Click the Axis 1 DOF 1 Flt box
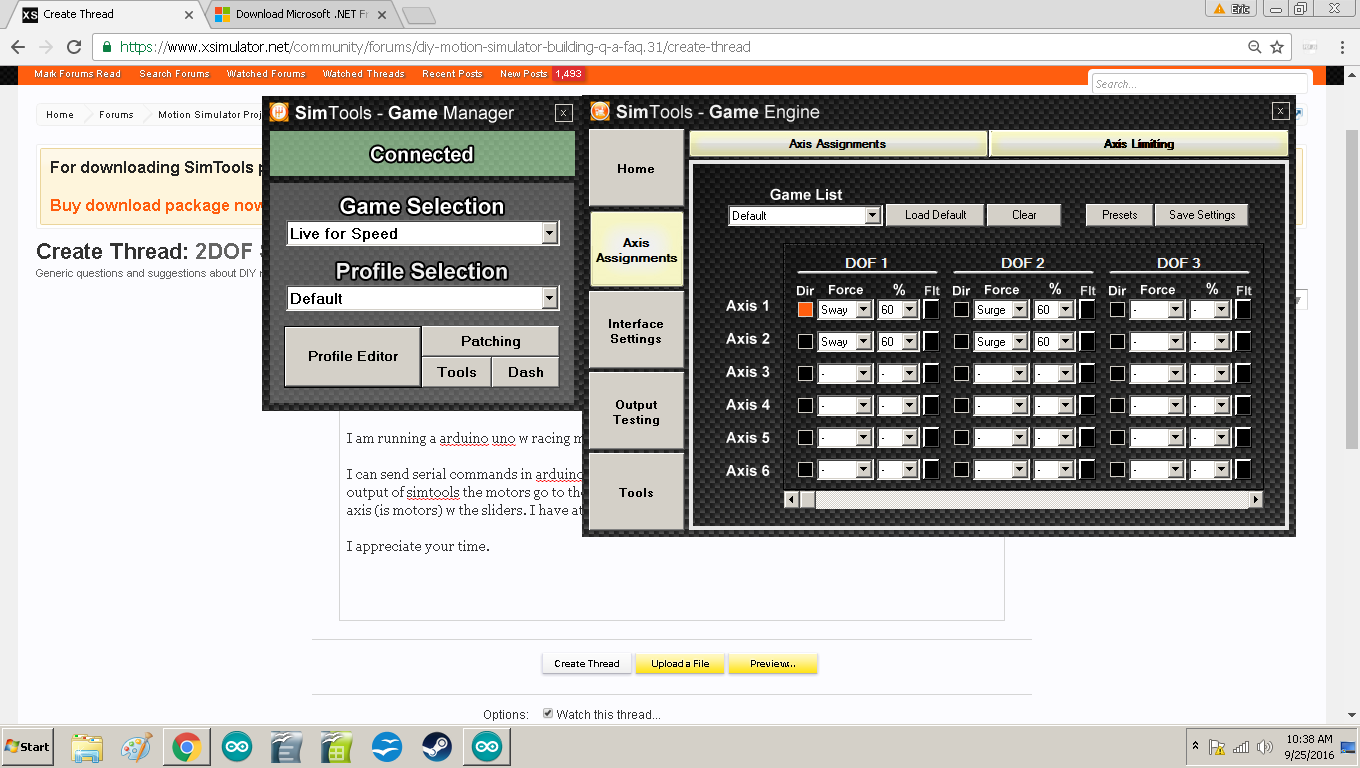 [930, 310]
